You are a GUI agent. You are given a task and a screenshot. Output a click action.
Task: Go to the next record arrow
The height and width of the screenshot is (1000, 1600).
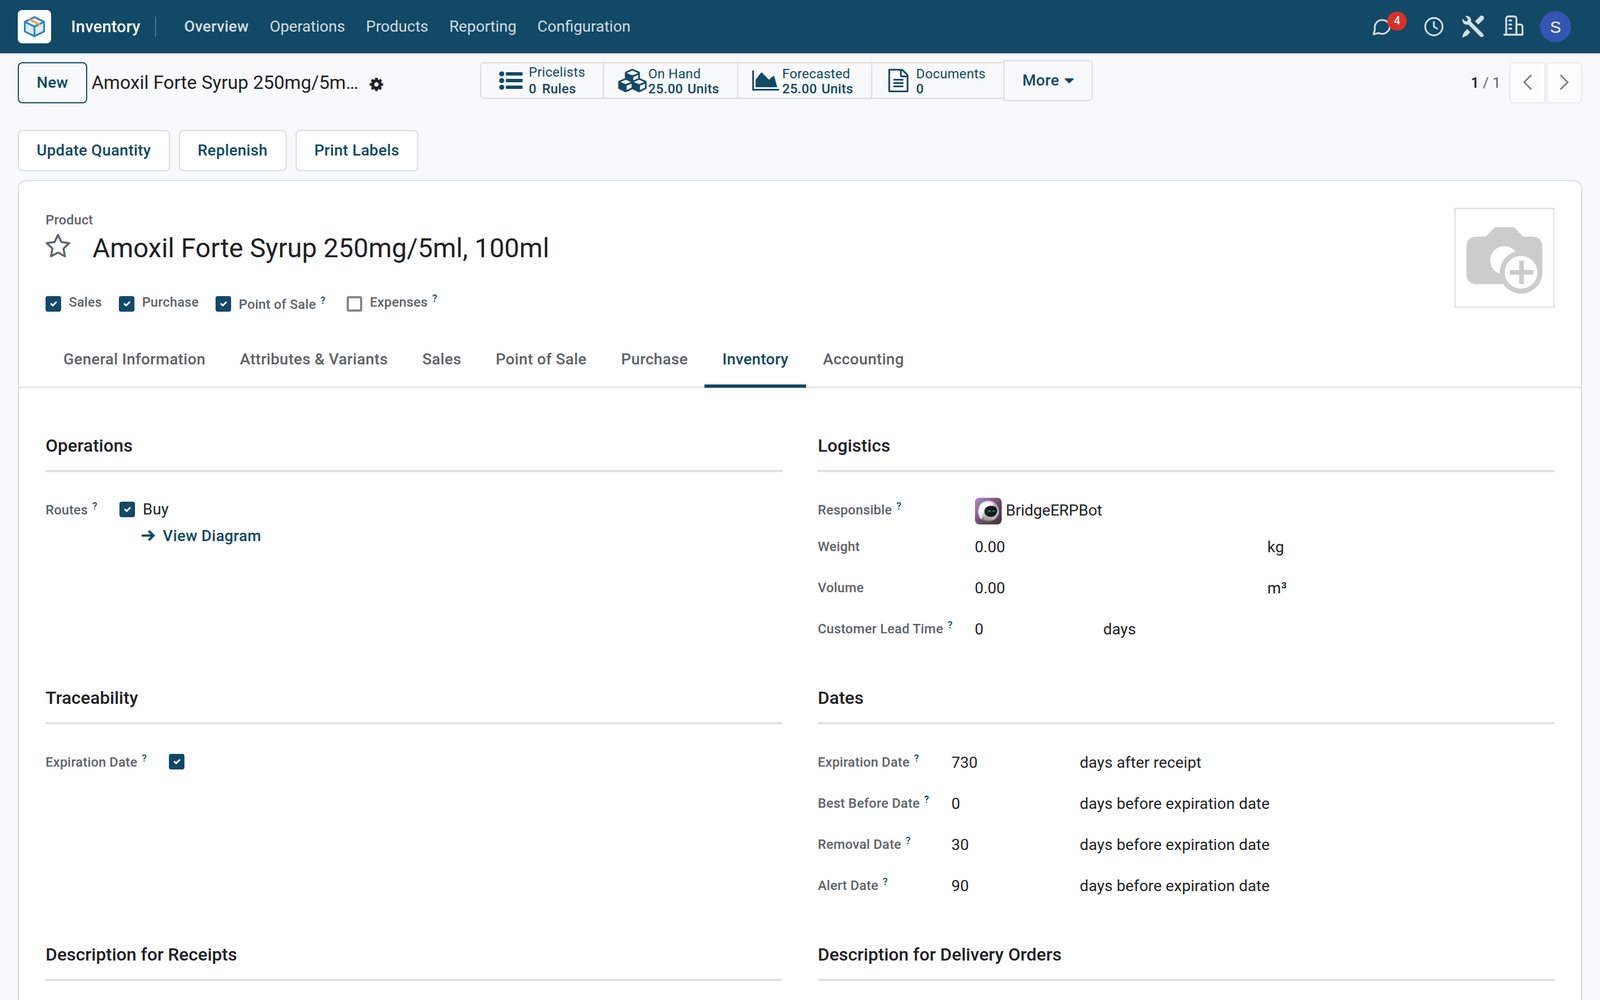click(x=1564, y=83)
